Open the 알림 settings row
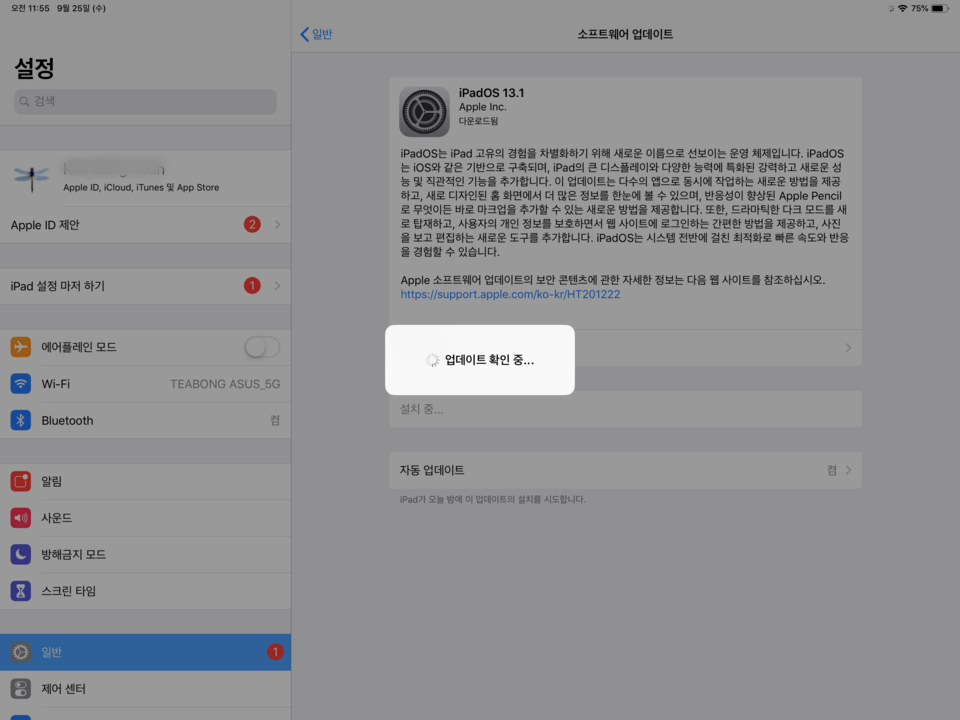The height and width of the screenshot is (720, 960). tap(145, 481)
